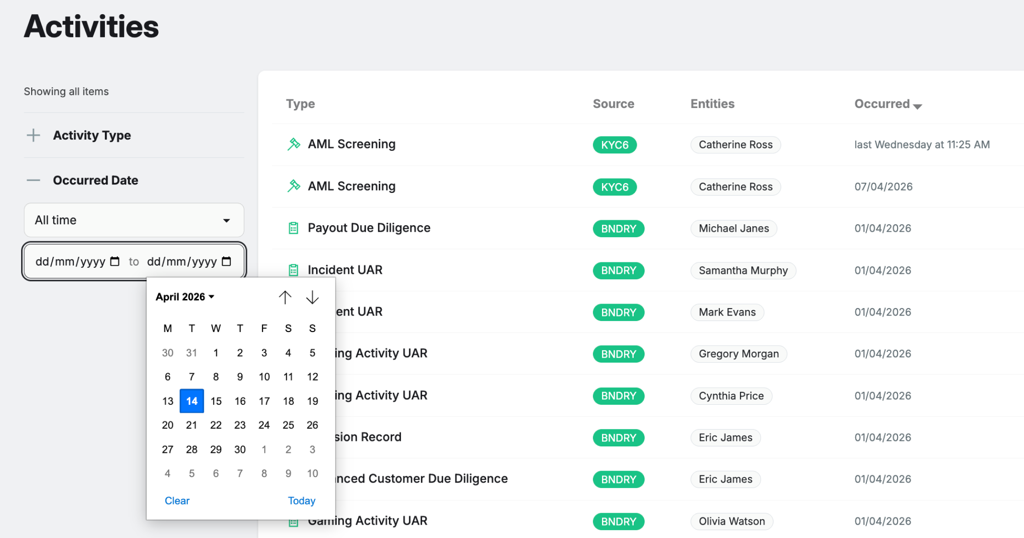Image resolution: width=1024 pixels, height=538 pixels.
Task: Click the Clear link in calendar
Action: click(177, 501)
